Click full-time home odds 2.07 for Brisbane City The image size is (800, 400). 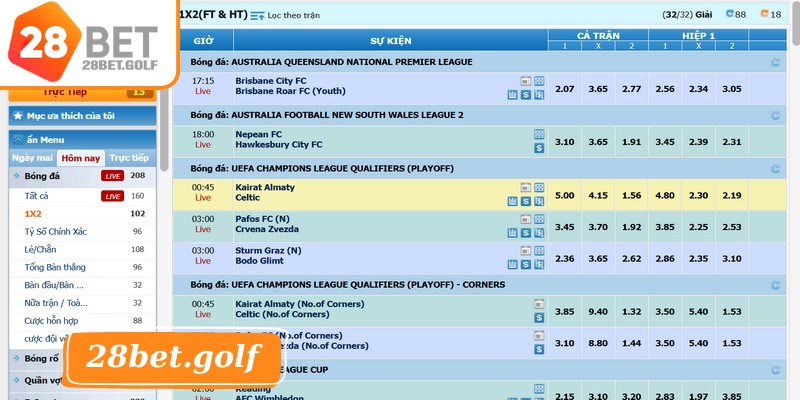pos(564,89)
